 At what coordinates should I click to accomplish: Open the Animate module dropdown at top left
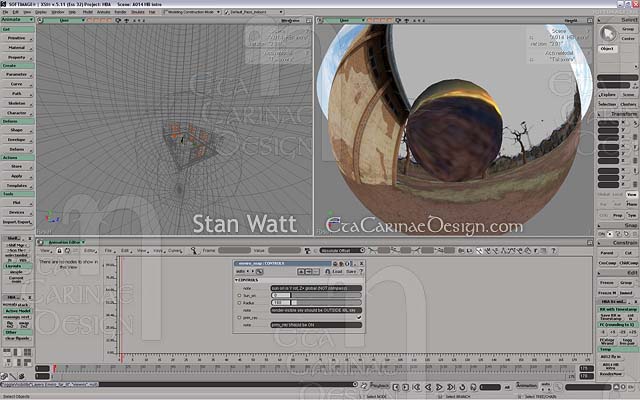[x=17, y=21]
